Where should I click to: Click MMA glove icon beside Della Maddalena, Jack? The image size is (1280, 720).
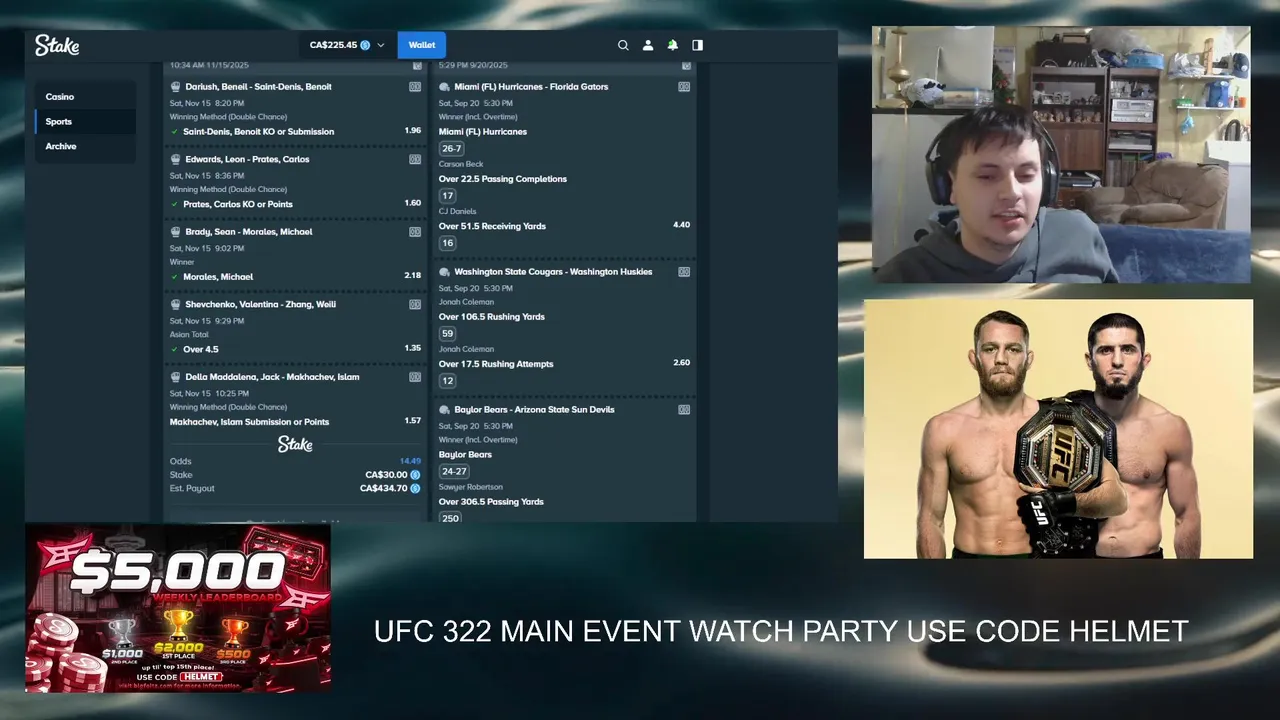pos(175,377)
